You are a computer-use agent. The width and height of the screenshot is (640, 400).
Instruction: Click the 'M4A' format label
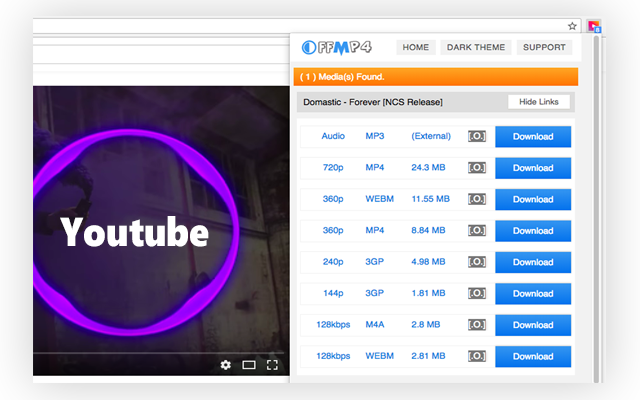375,324
